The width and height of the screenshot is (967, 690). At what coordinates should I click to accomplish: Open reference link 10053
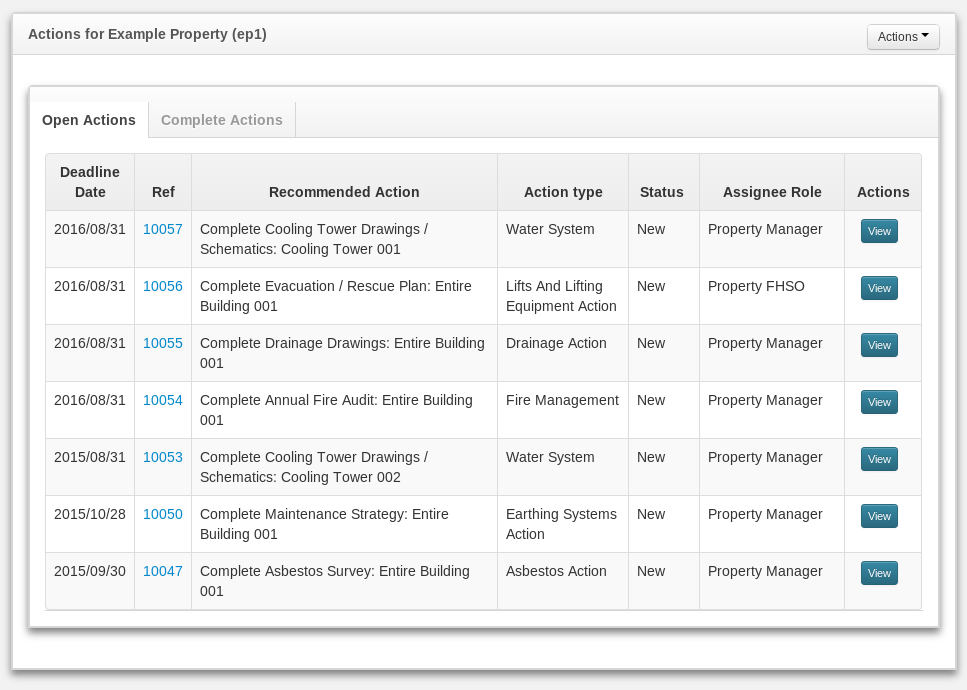[x=162, y=457]
